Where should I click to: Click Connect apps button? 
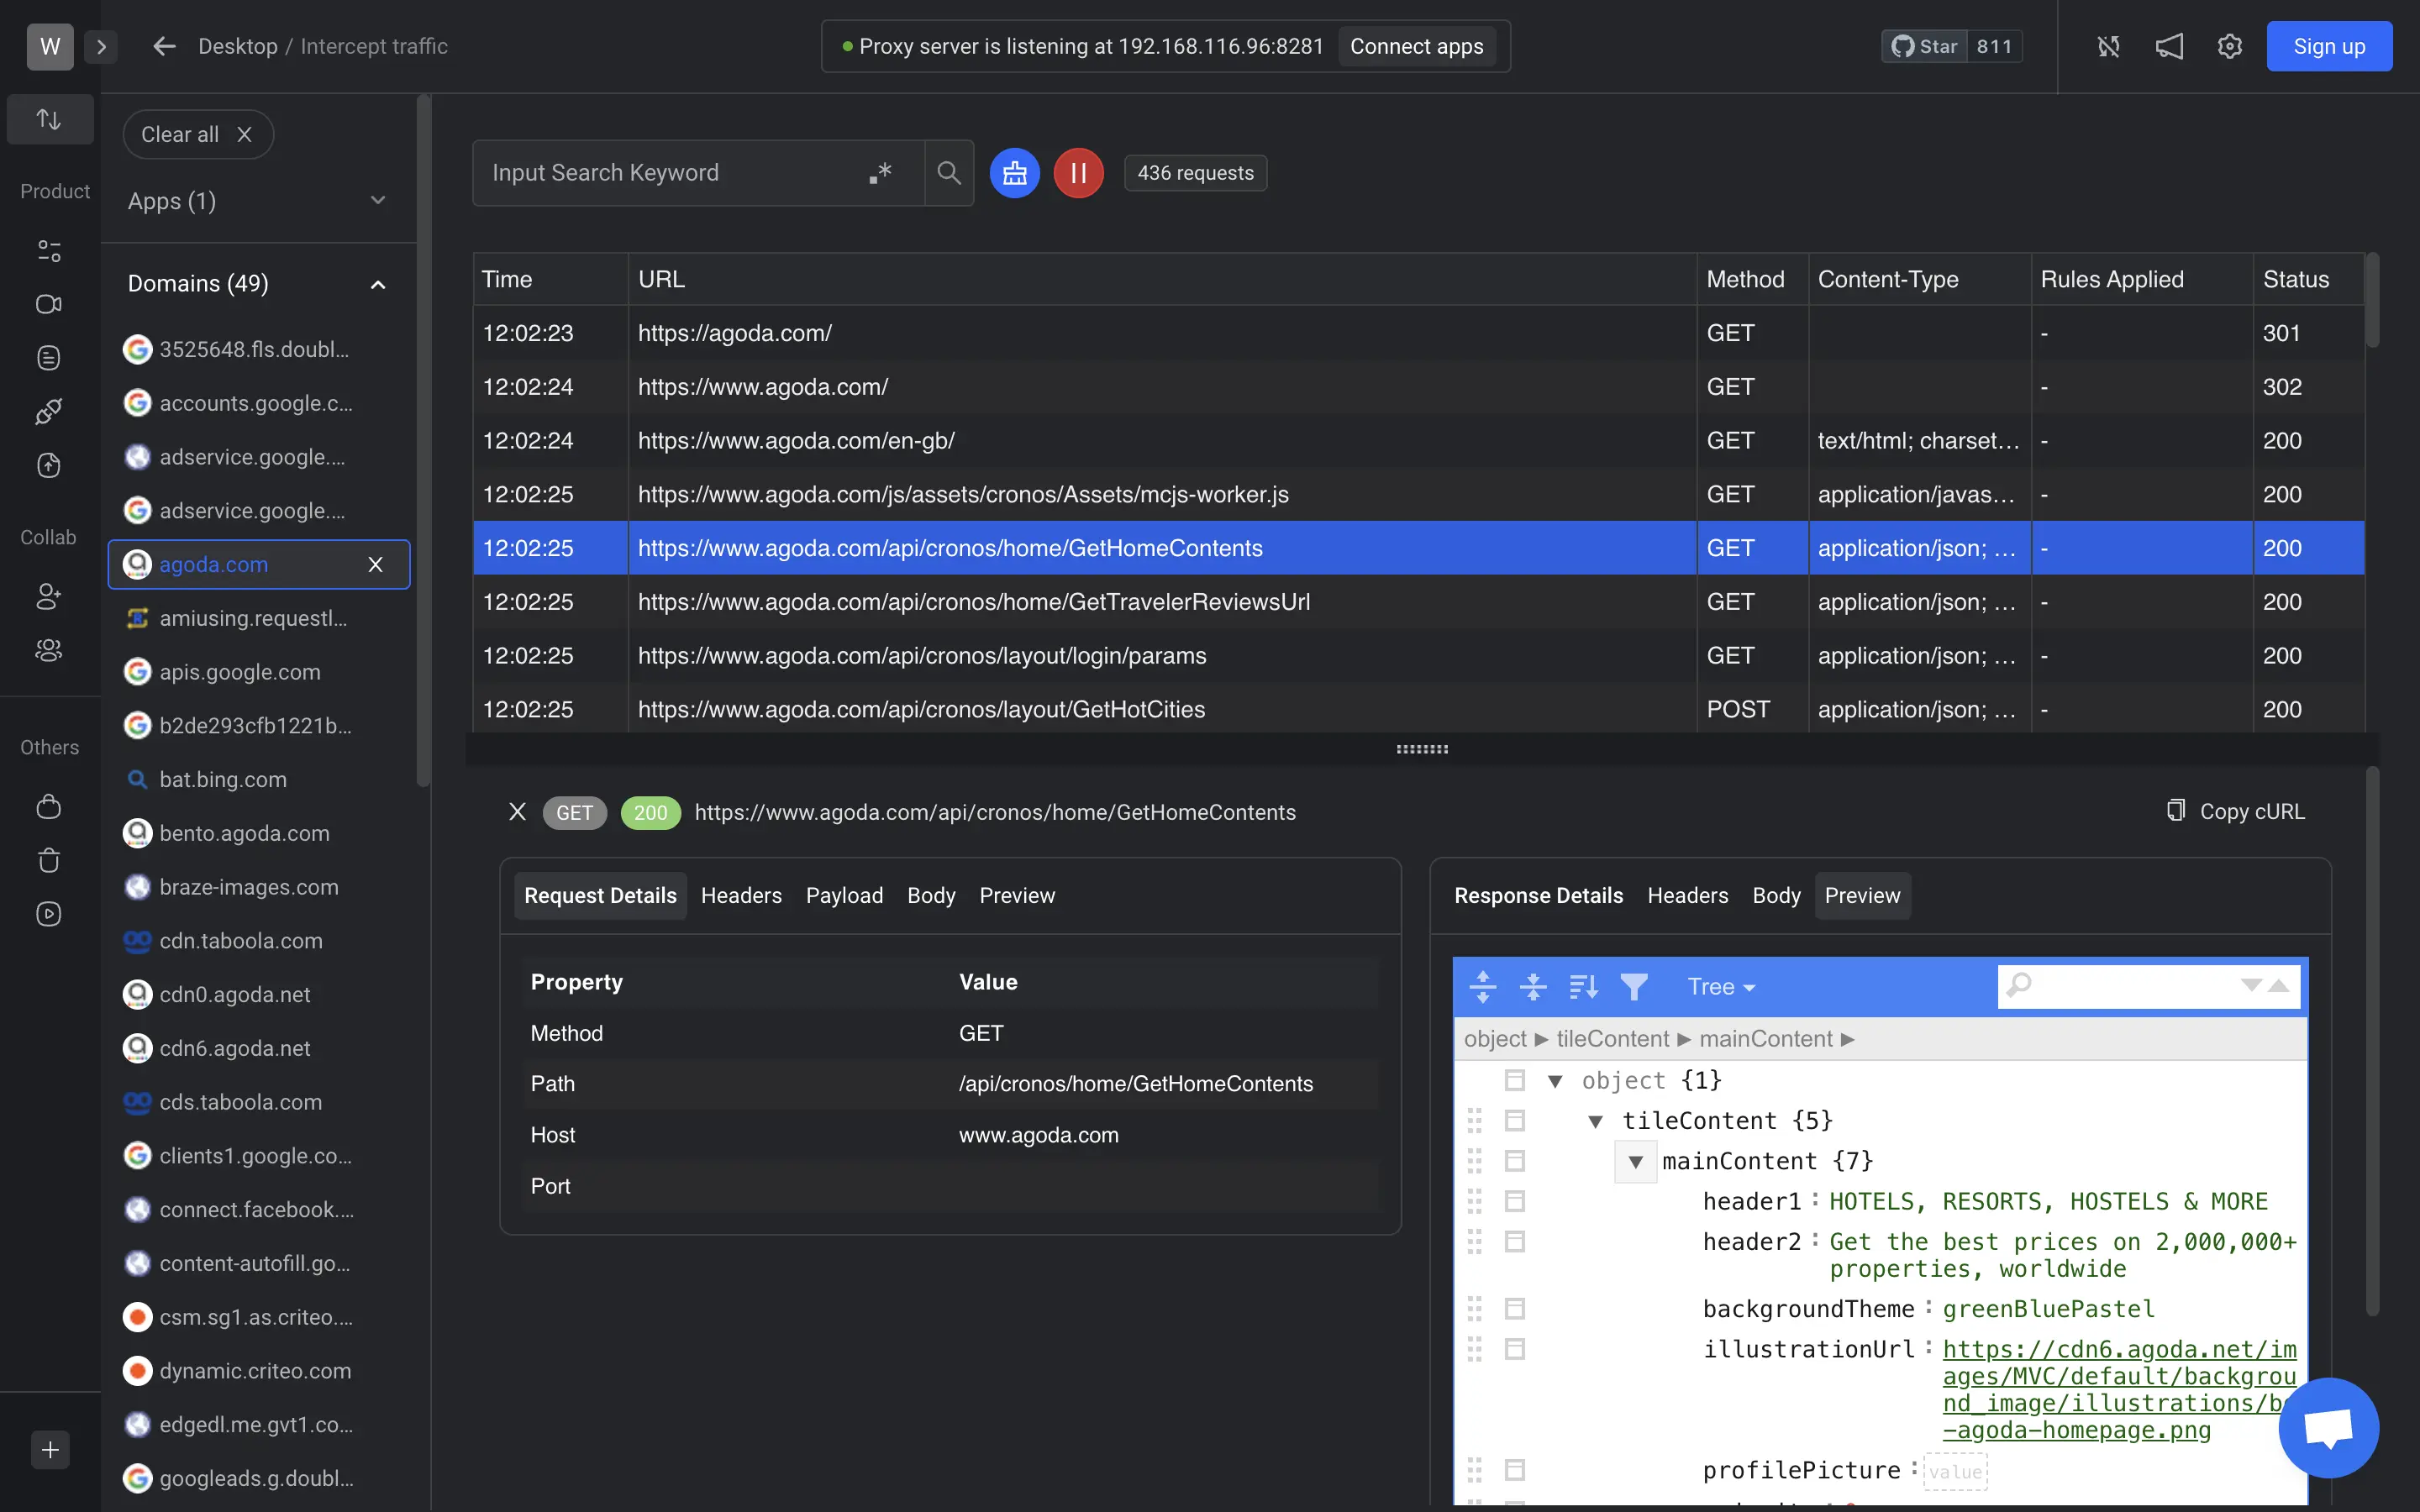pyautogui.click(x=1416, y=46)
